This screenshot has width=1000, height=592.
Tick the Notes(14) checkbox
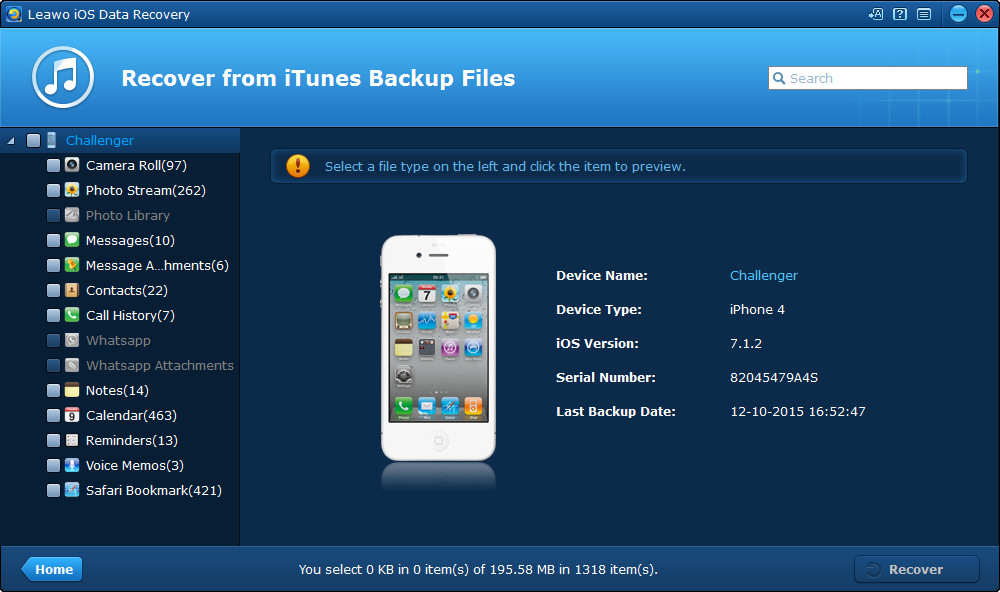(53, 390)
